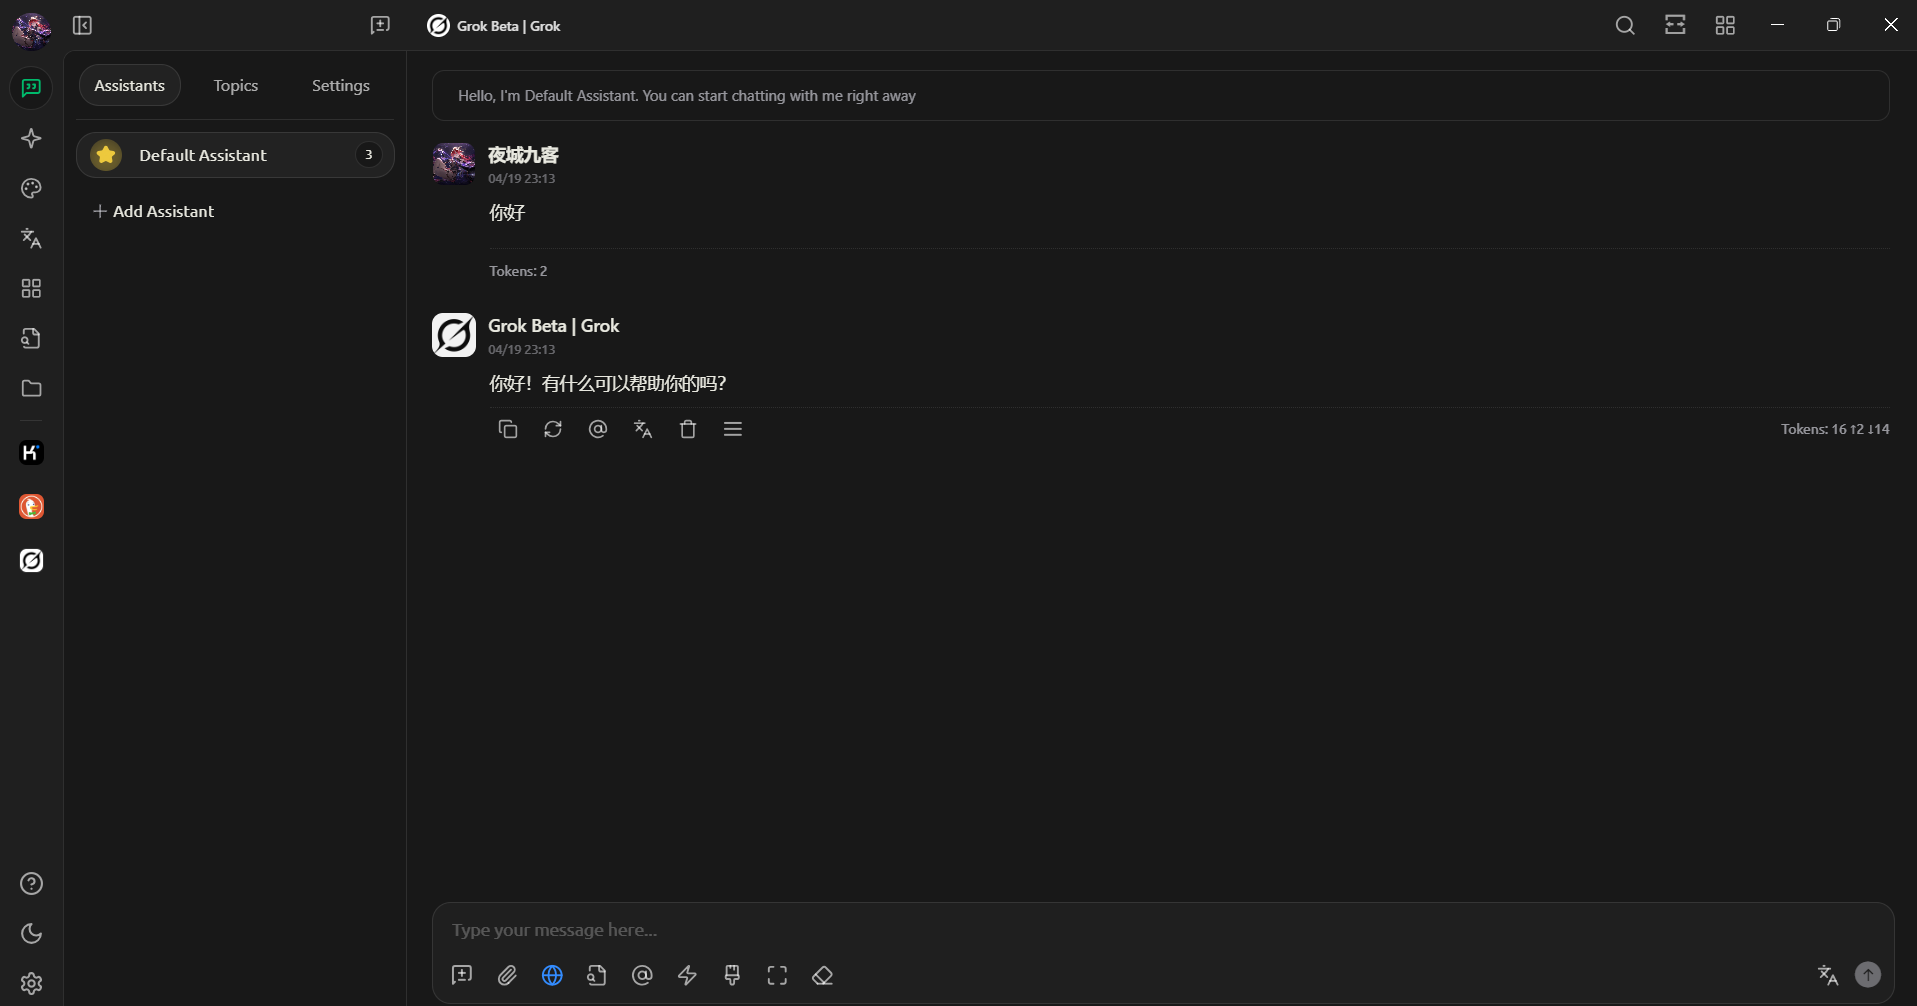The width and height of the screenshot is (1917, 1006).
Task: Click the Tokens: 2 label
Action: coord(518,271)
